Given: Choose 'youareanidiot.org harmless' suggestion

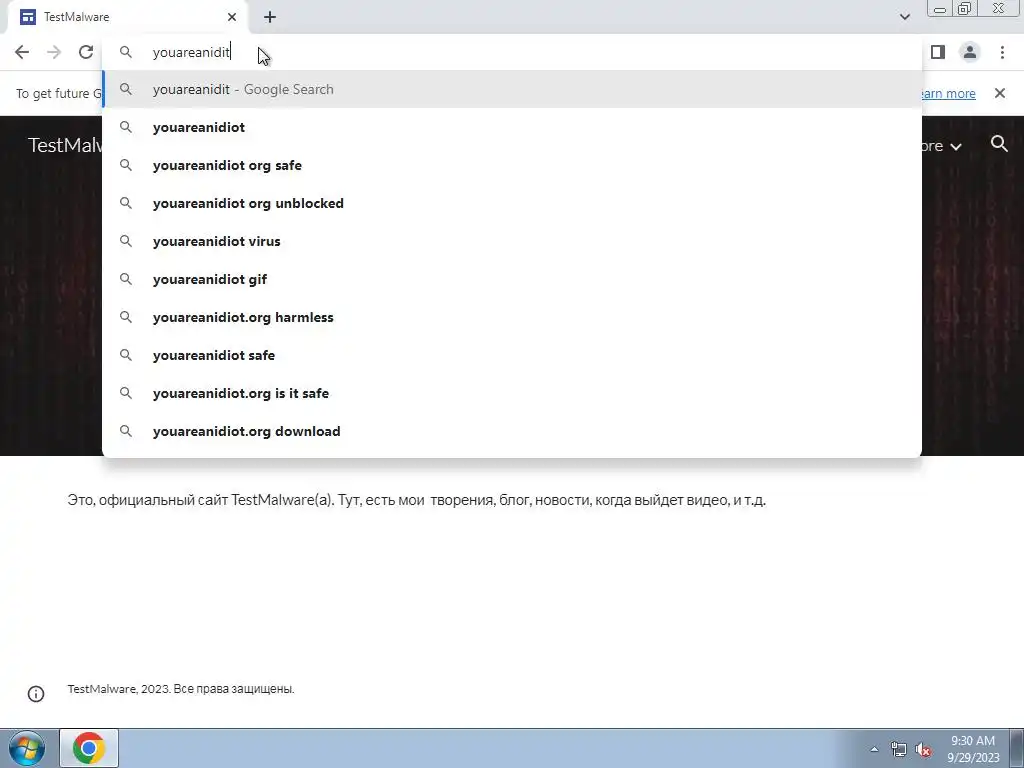Looking at the screenshot, I should (512, 317).
